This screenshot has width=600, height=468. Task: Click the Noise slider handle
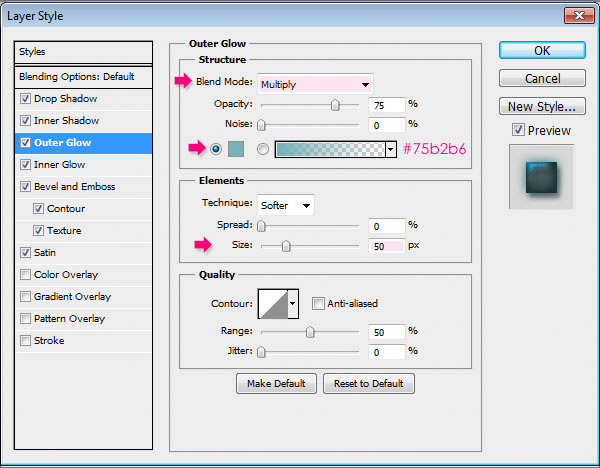click(x=261, y=125)
